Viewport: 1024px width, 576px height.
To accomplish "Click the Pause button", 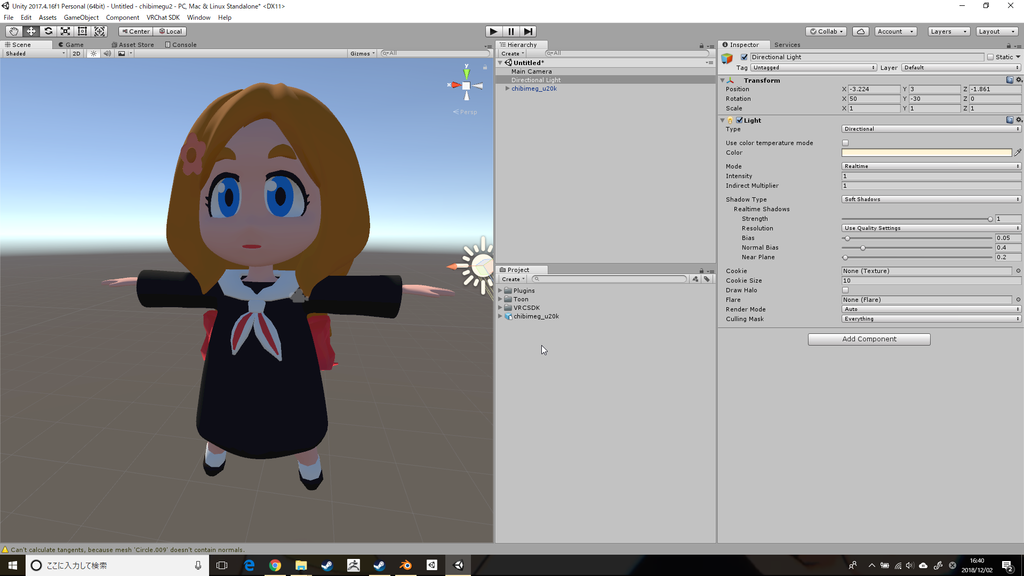I will (x=511, y=31).
